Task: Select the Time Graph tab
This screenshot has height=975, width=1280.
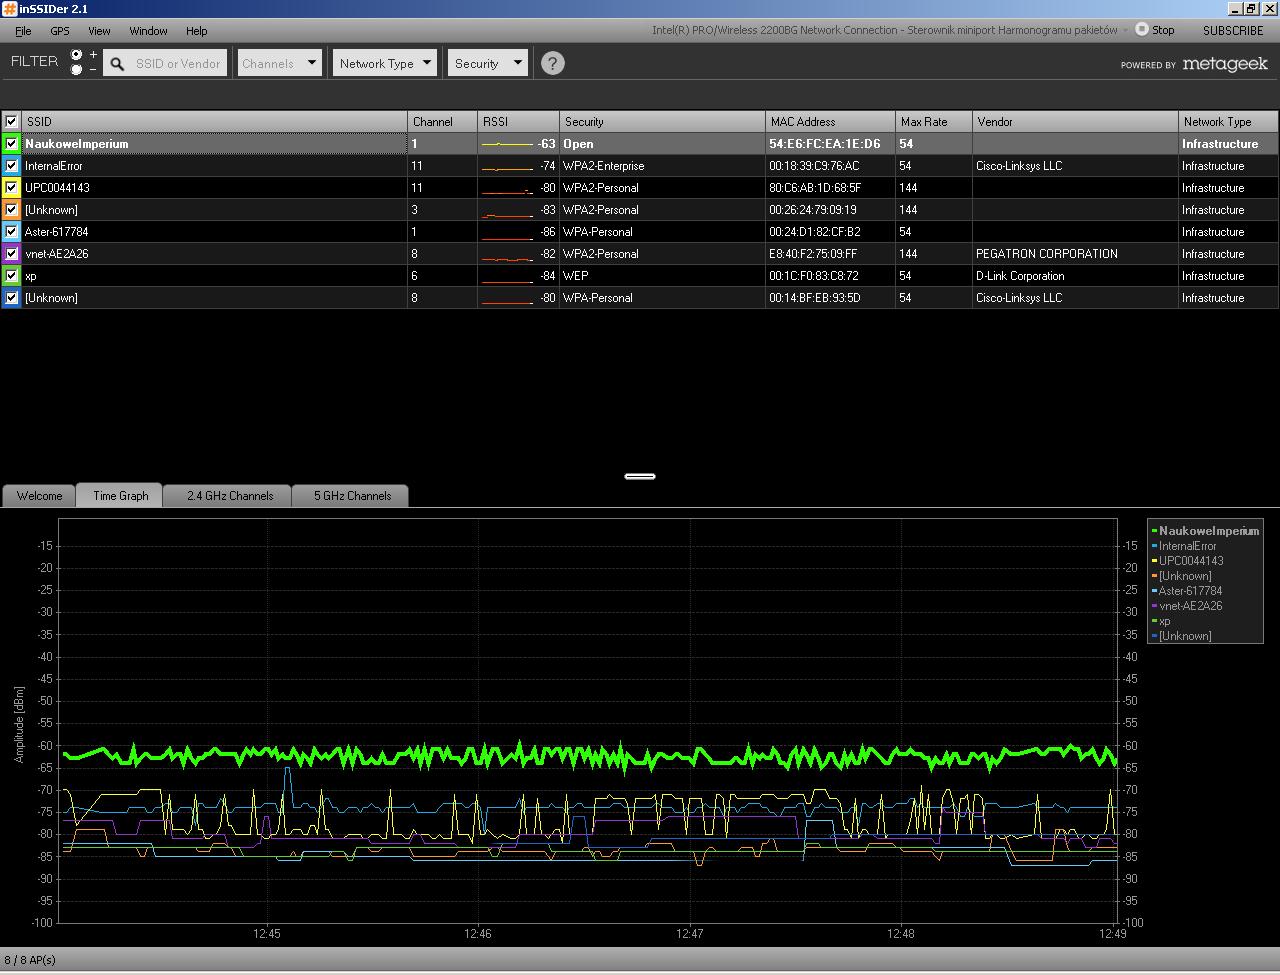Action: 120,495
